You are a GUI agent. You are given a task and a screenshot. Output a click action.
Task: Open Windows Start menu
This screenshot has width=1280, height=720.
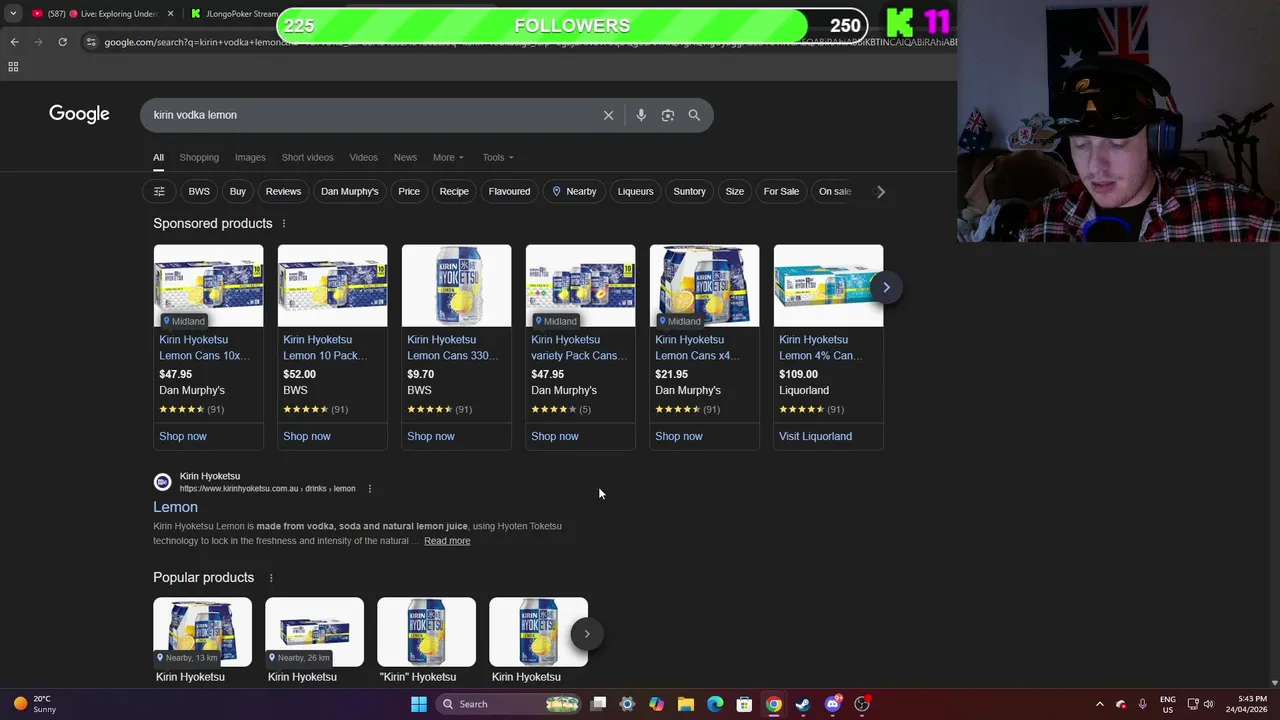(419, 704)
